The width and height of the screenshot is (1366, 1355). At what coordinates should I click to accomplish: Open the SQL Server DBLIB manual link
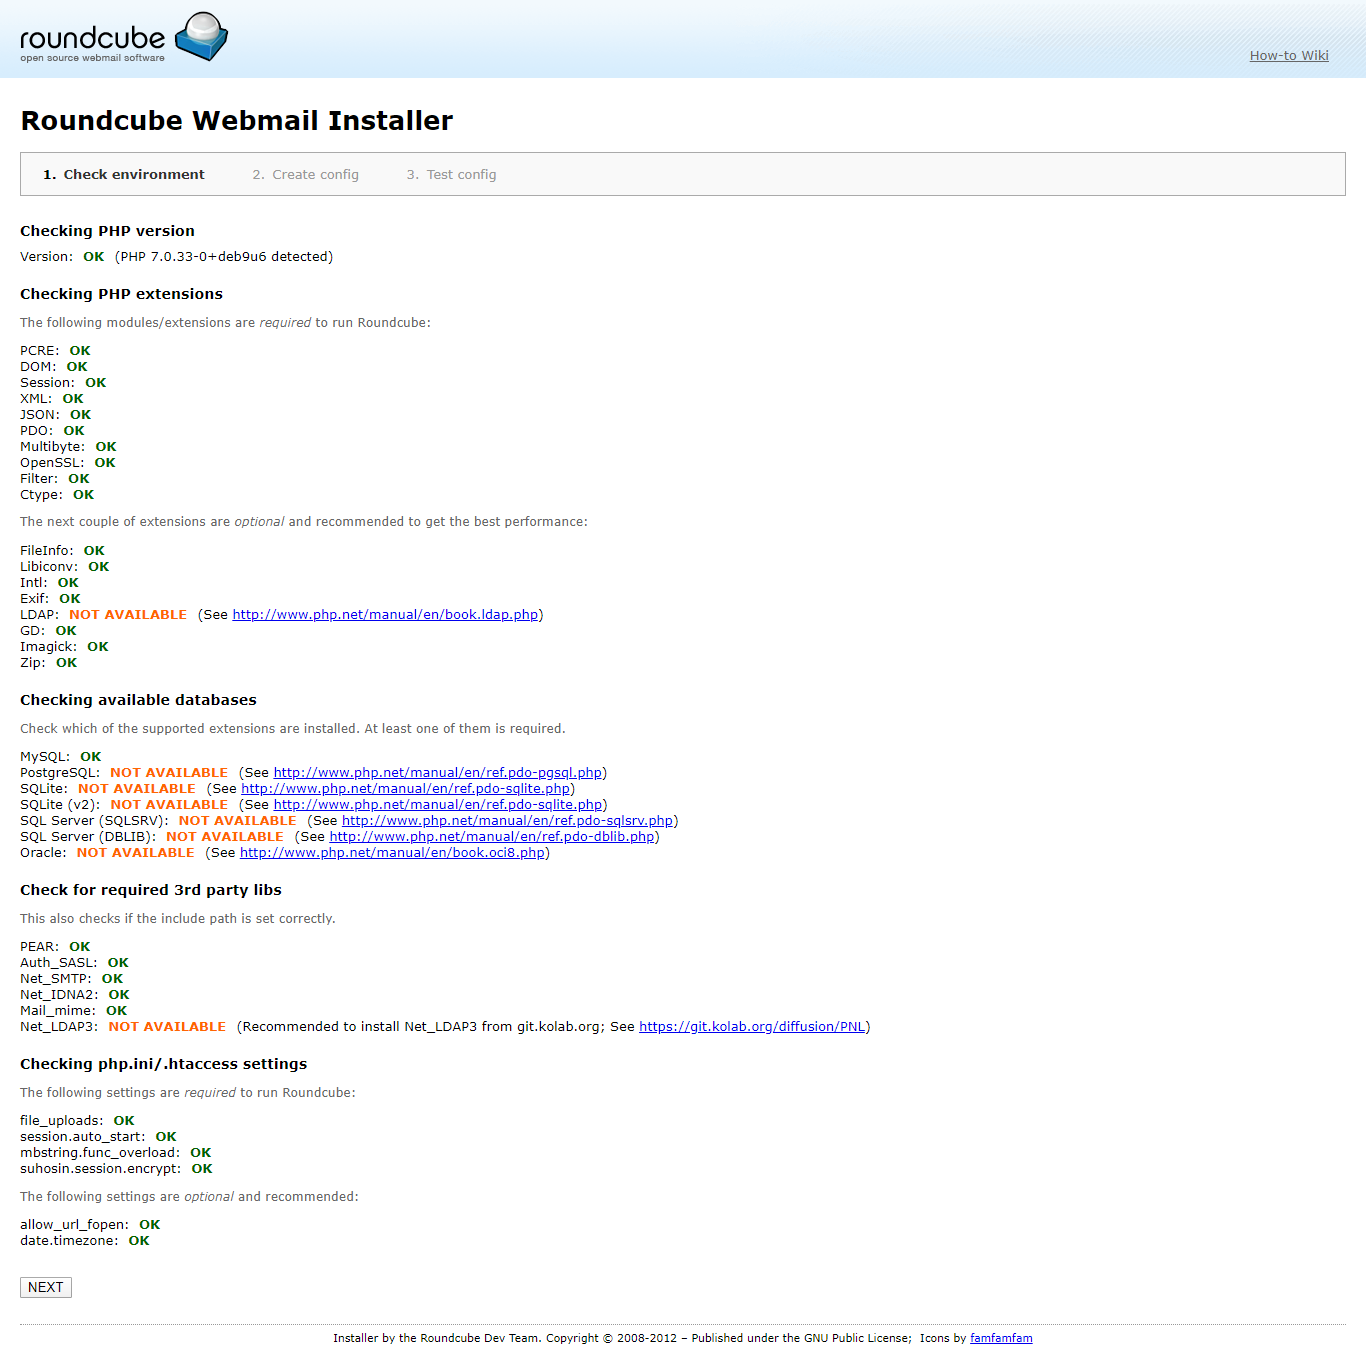click(492, 837)
